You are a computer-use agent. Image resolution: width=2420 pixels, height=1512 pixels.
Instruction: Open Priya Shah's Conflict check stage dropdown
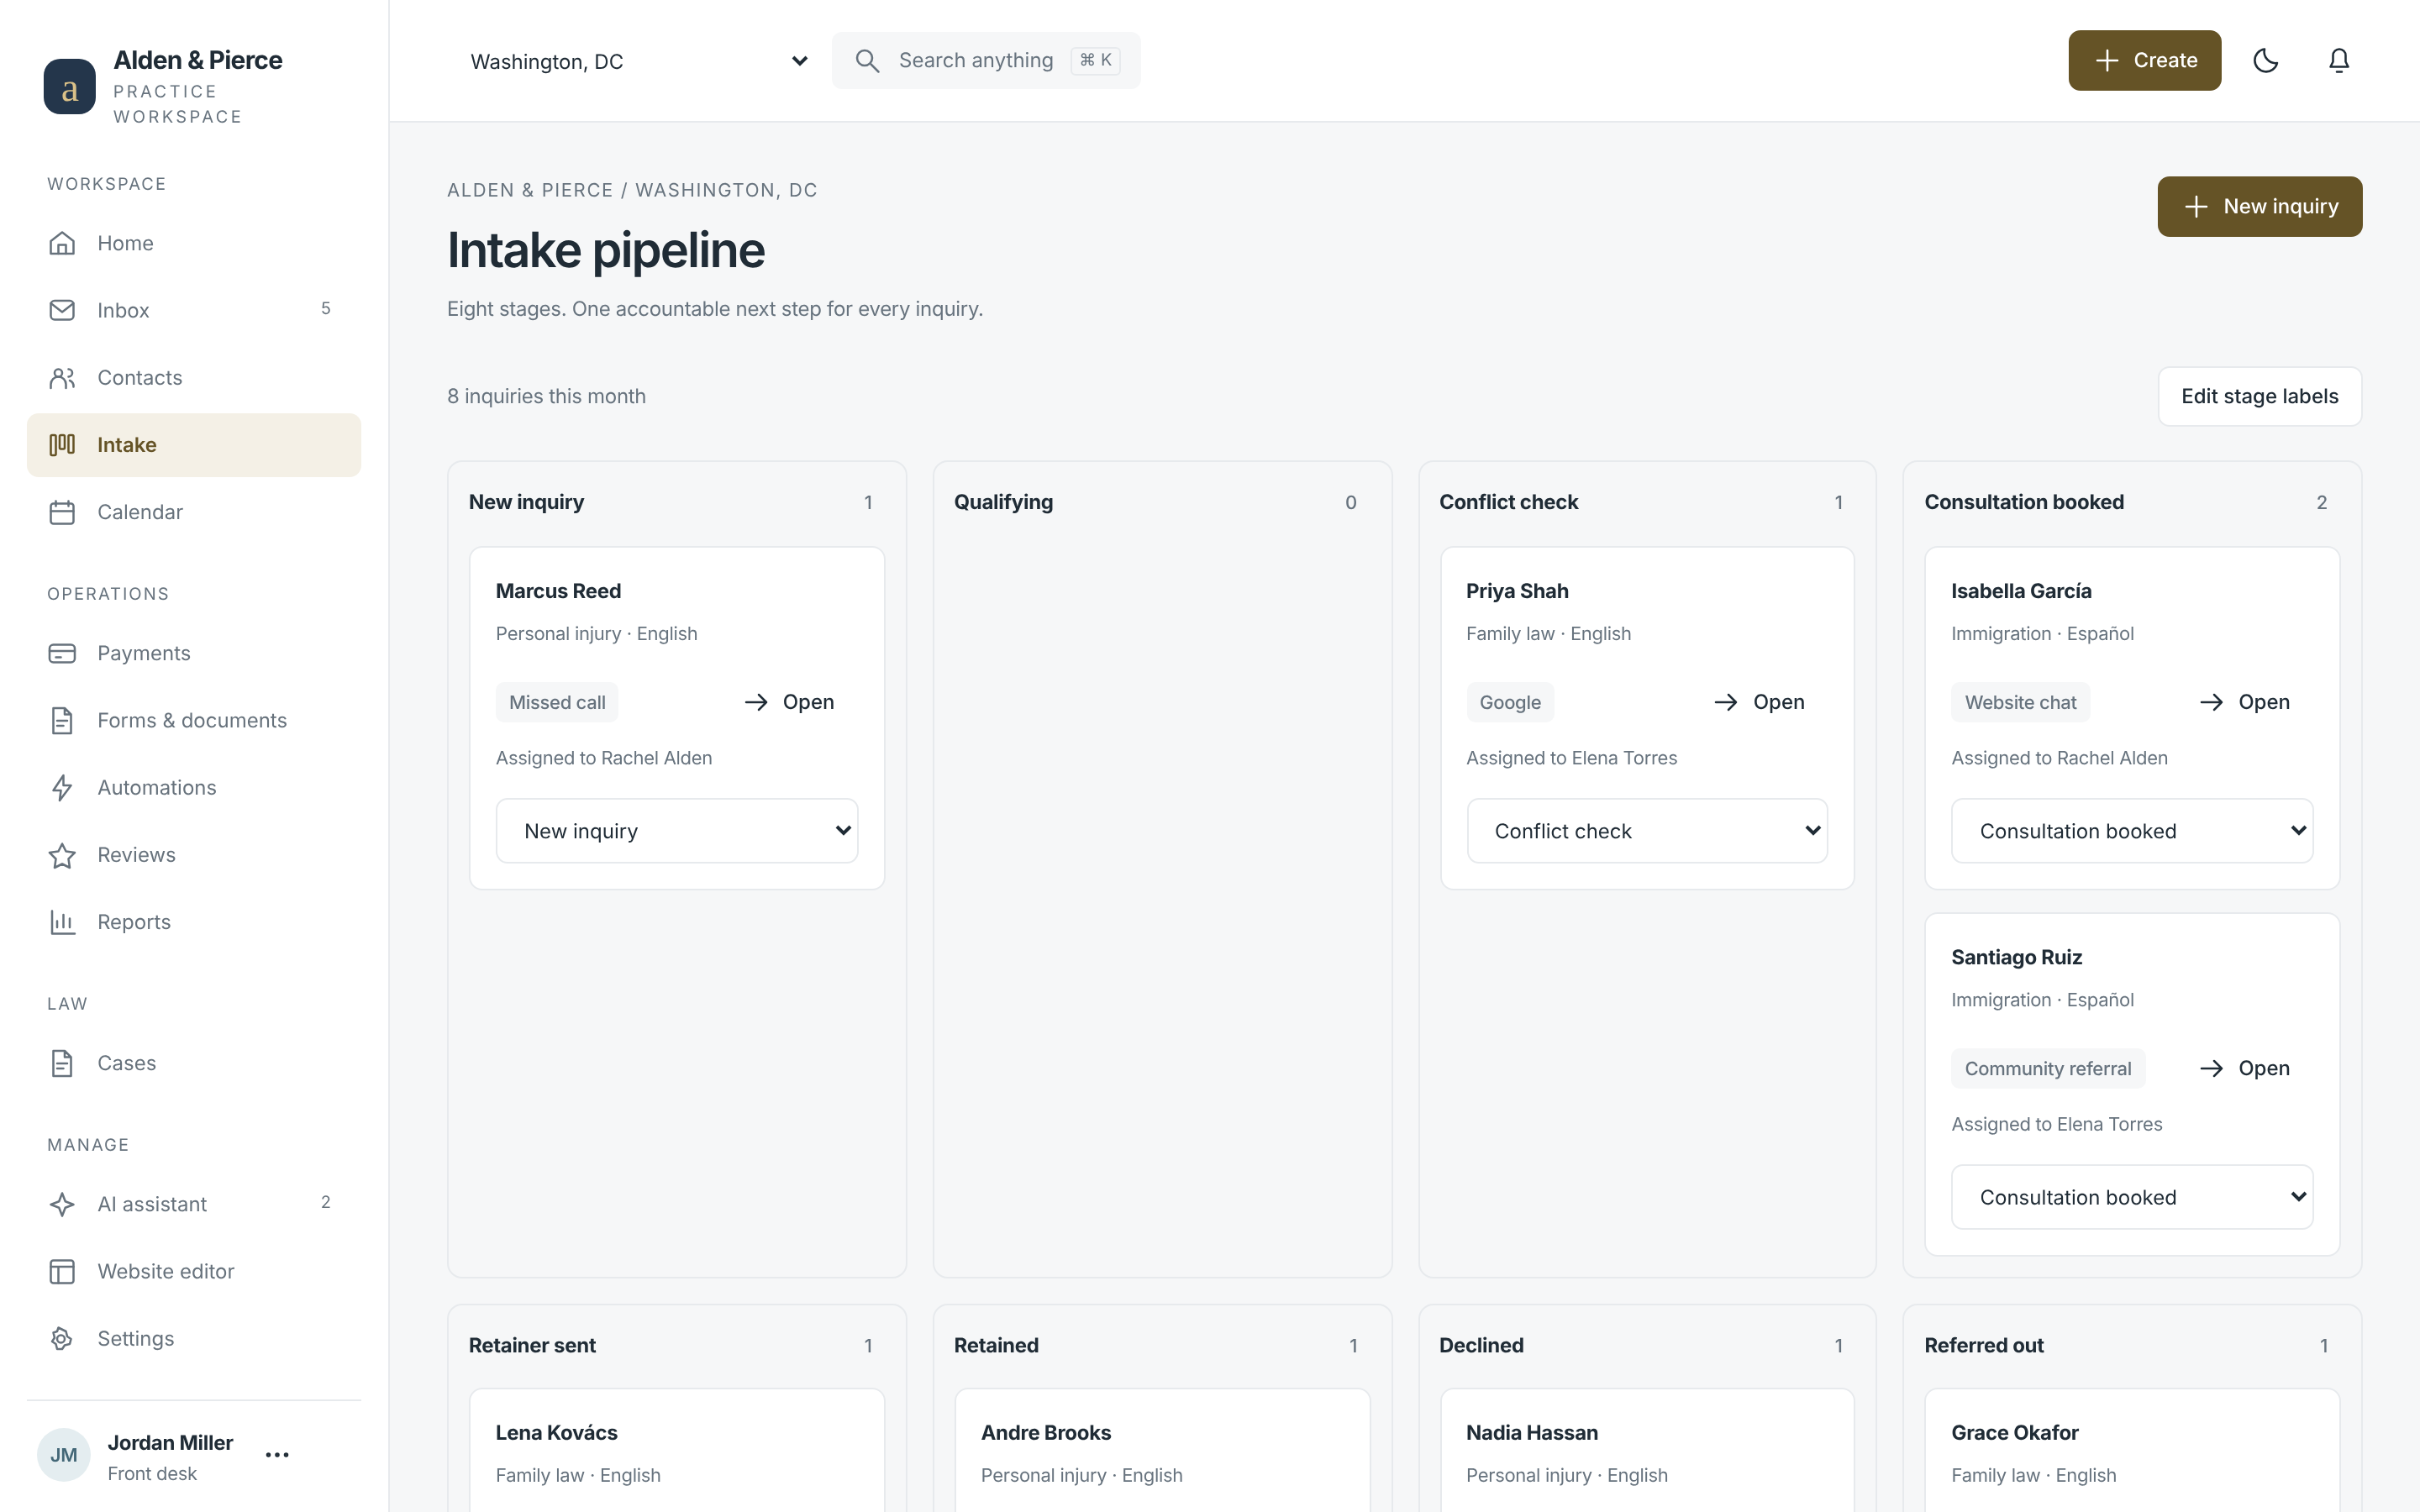pos(1647,830)
